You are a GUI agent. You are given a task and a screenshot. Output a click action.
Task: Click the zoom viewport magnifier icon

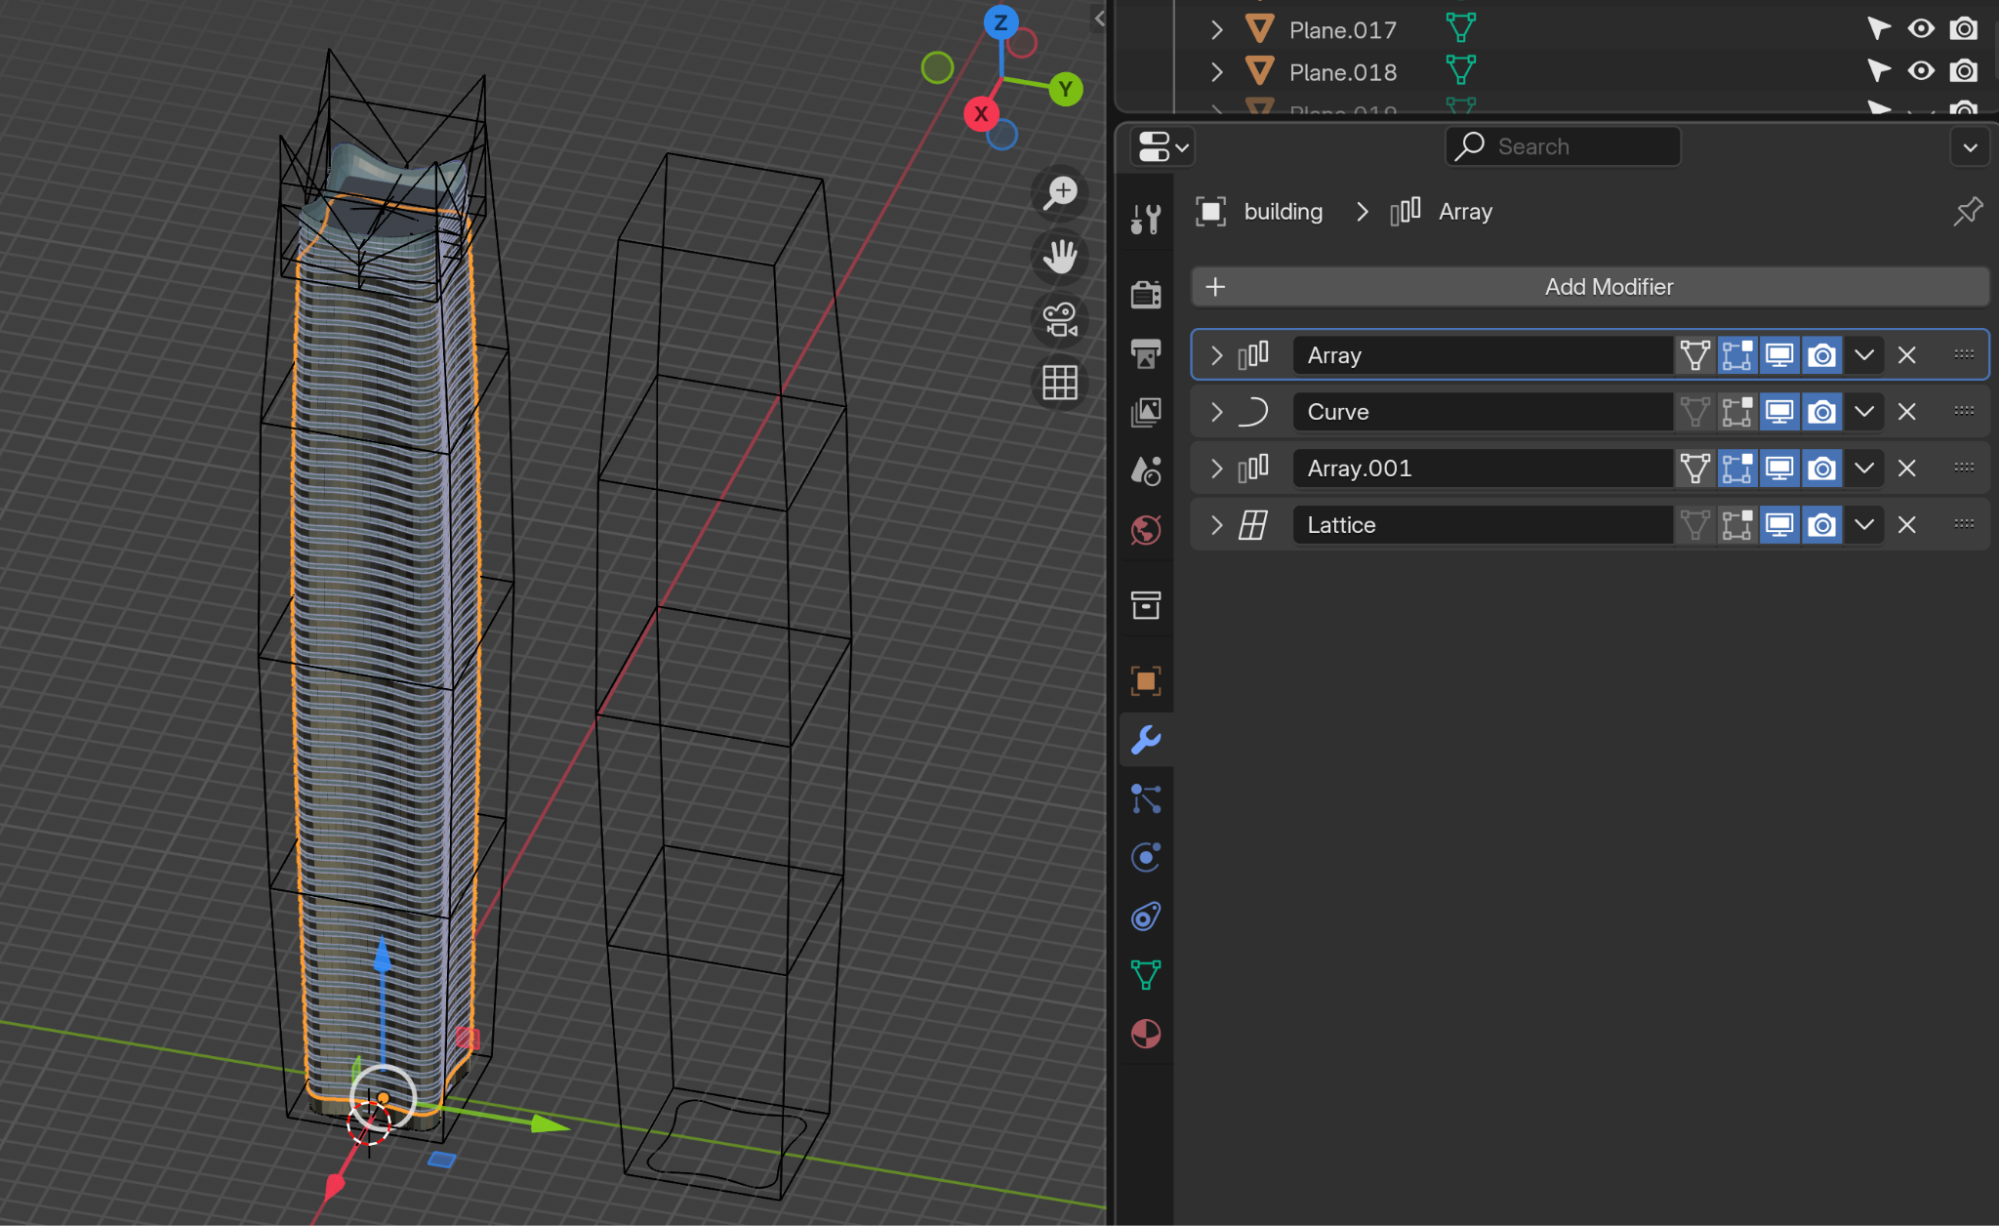click(1060, 193)
